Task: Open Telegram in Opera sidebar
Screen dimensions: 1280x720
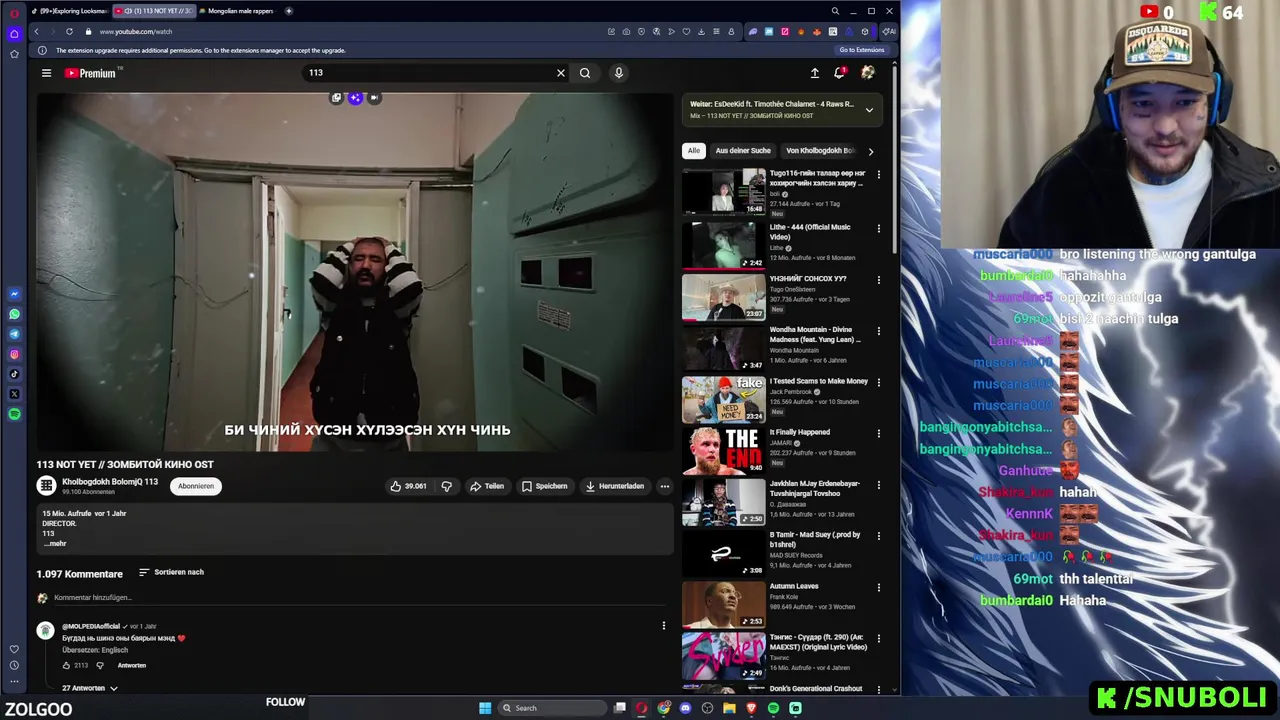Action: [x=14, y=334]
